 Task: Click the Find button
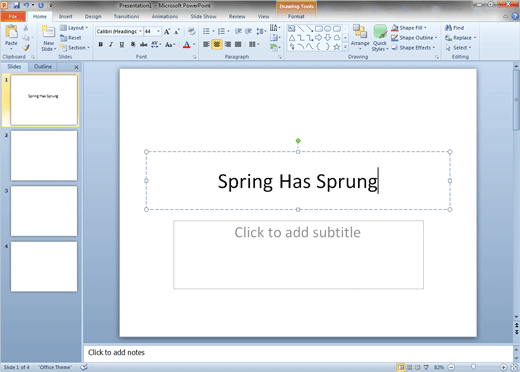pos(454,28)
